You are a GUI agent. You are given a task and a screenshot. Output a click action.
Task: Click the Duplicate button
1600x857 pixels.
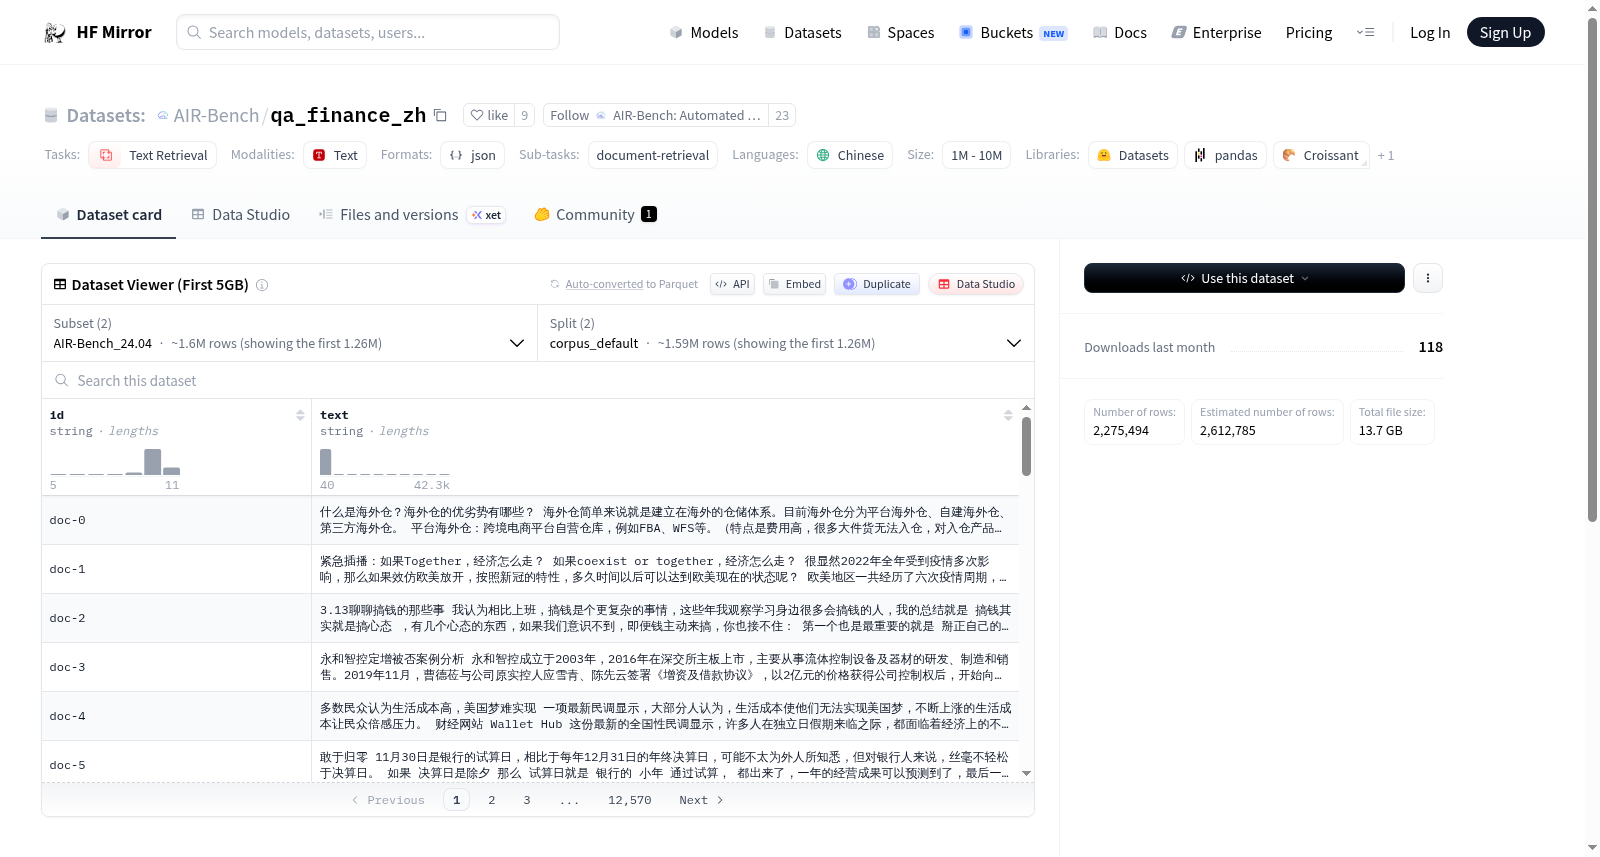tap(877, 284)
